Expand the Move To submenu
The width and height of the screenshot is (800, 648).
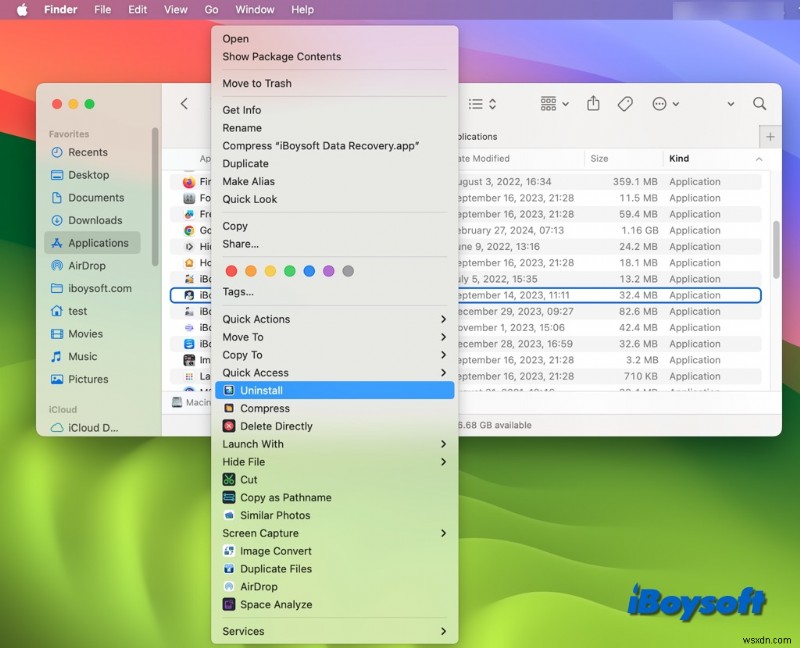point(335,337)
